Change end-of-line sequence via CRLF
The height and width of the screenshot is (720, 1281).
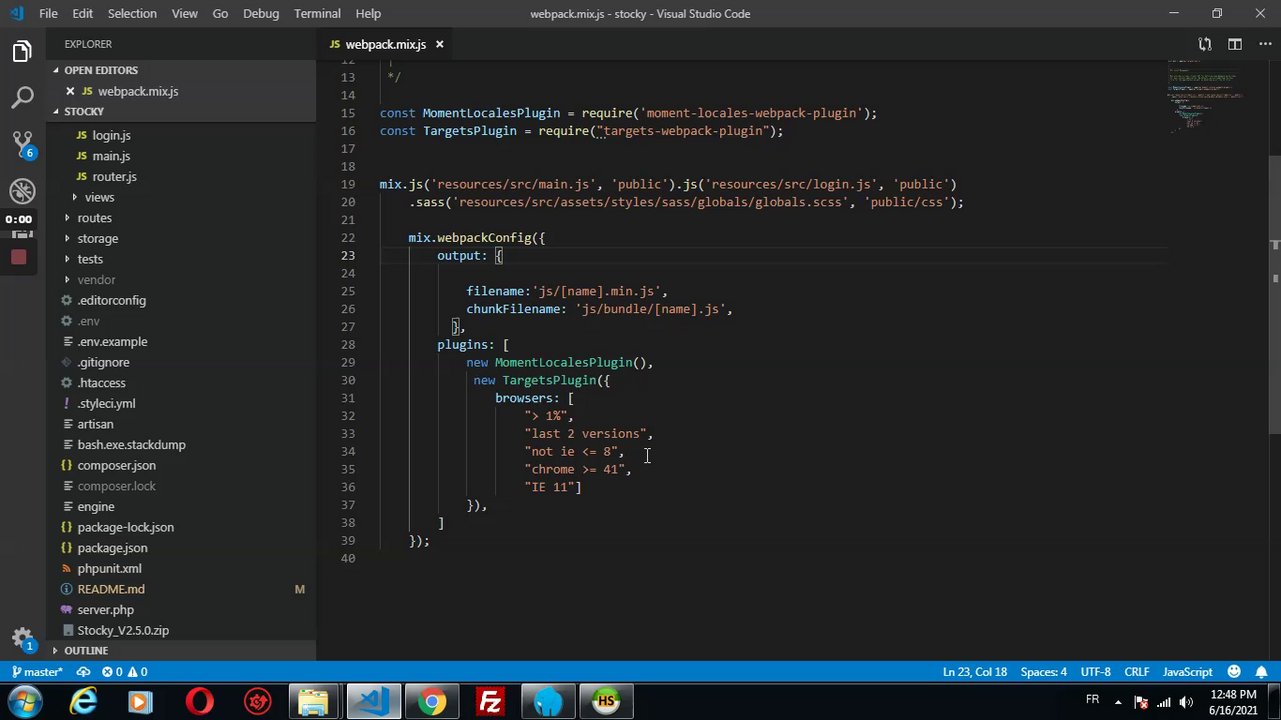[1136, 672]
